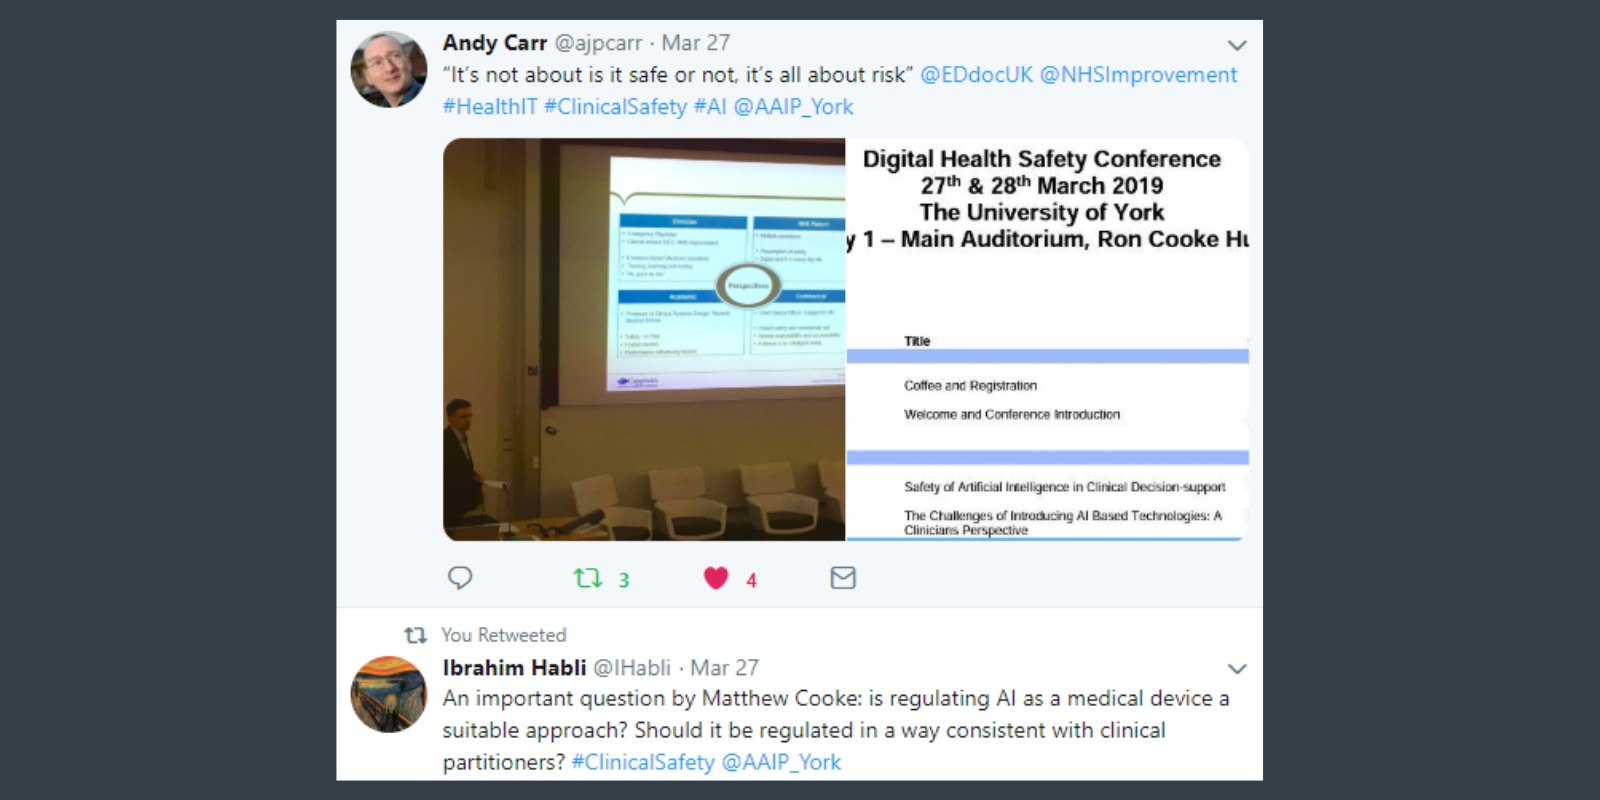This screenshot has width=1600, height=800.
Task: Open the #ClinicalSafety hashtag in Andy's tweet
Action: coord(615,107)
